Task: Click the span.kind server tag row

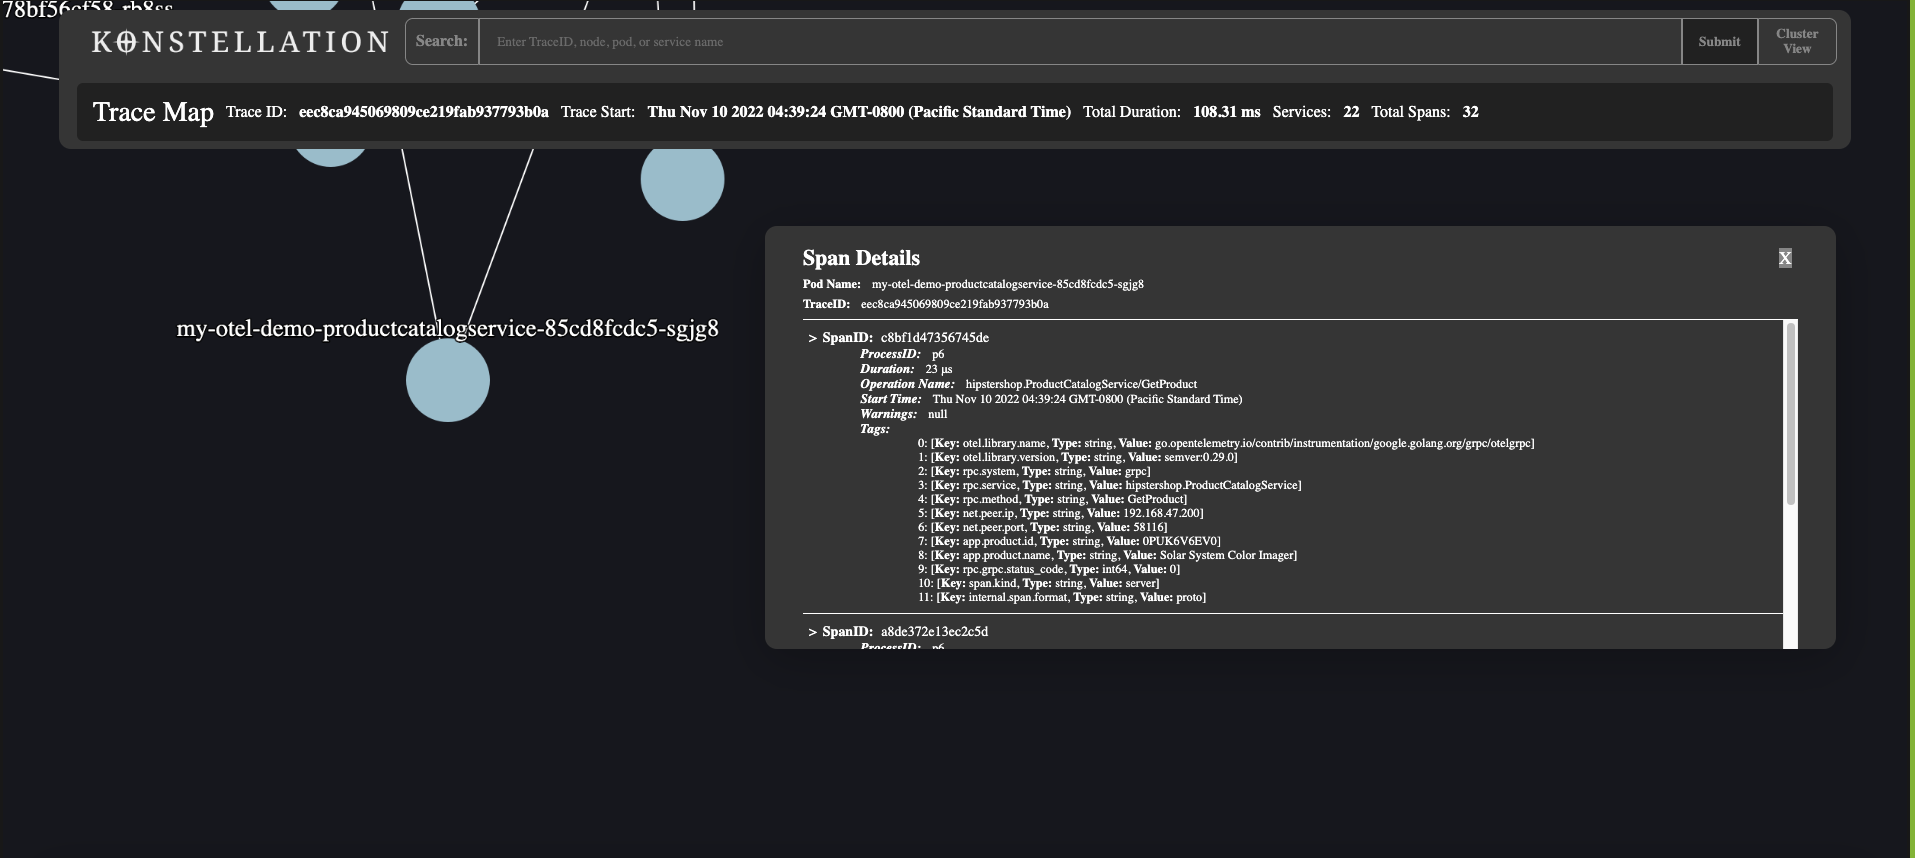Action: pos(1038,583)
